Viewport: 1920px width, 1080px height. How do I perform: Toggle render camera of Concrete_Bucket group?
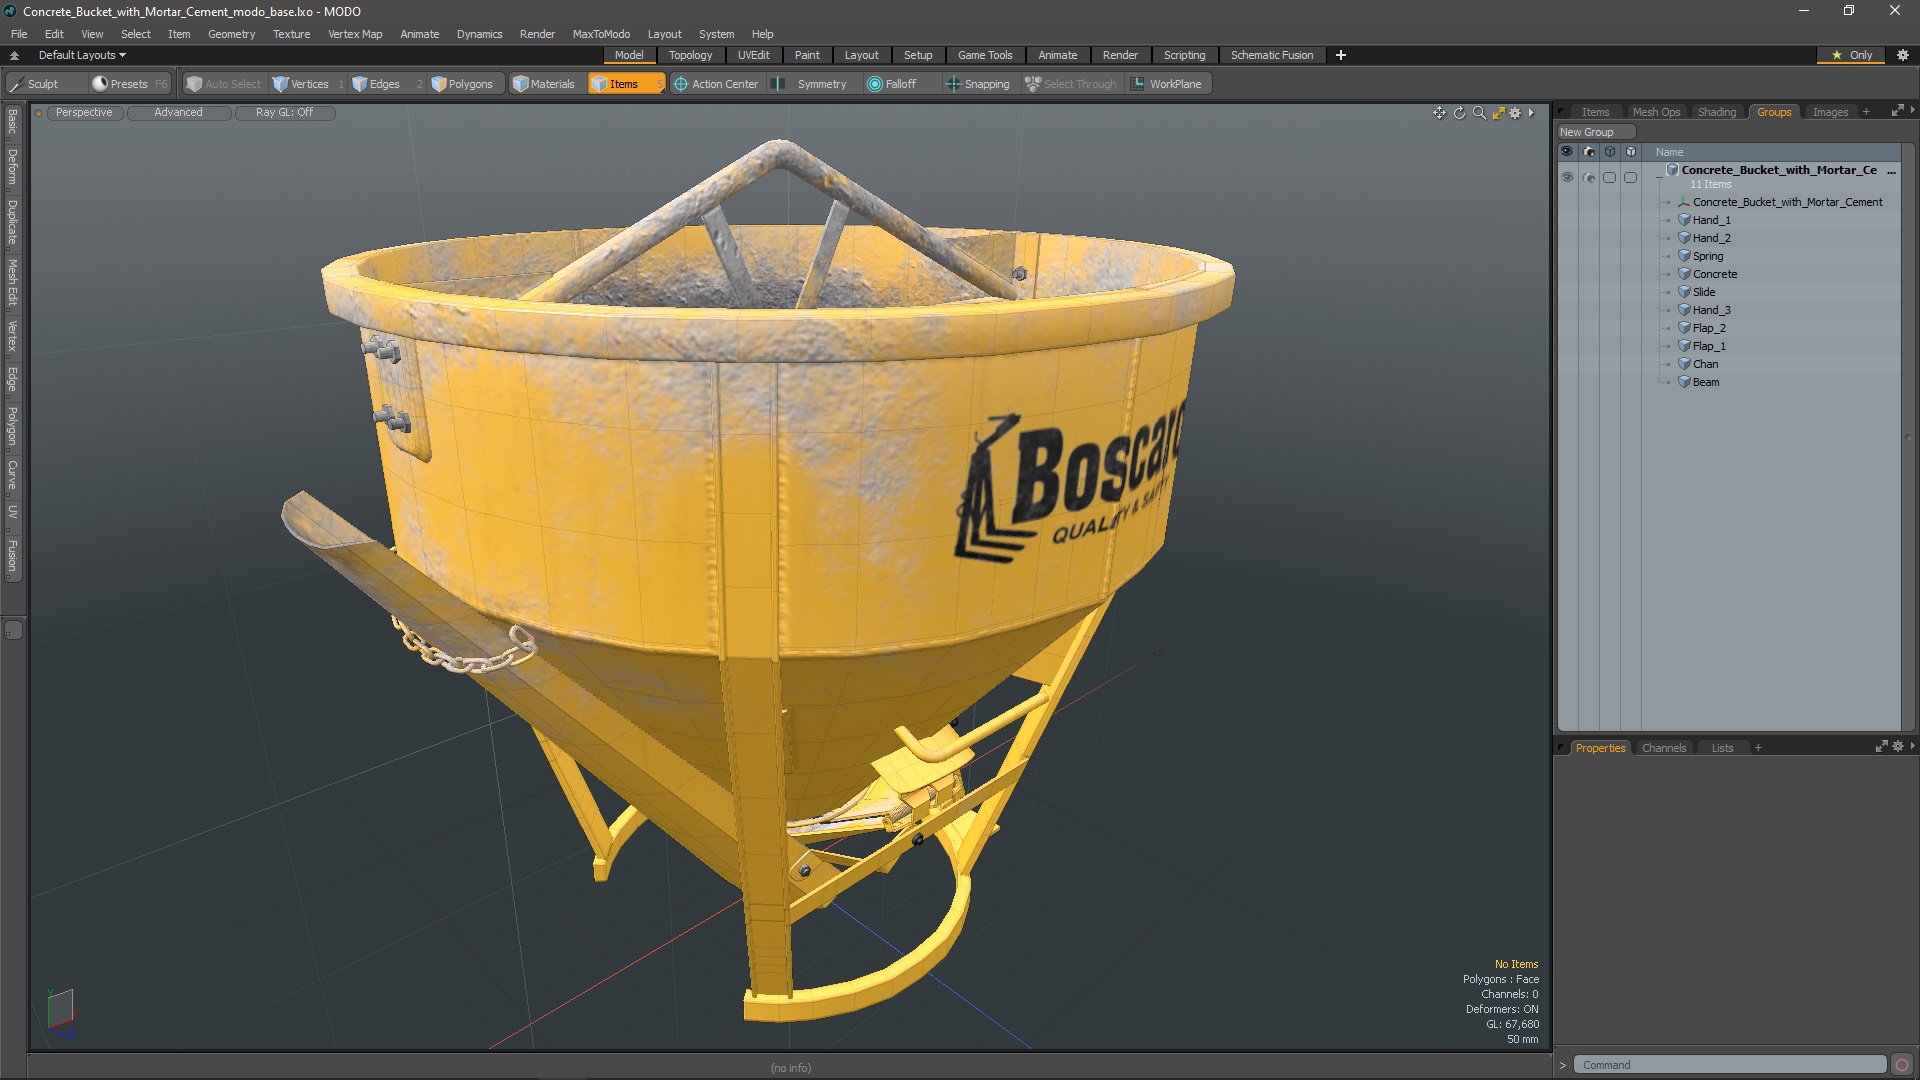click(x=1589, y=177)
